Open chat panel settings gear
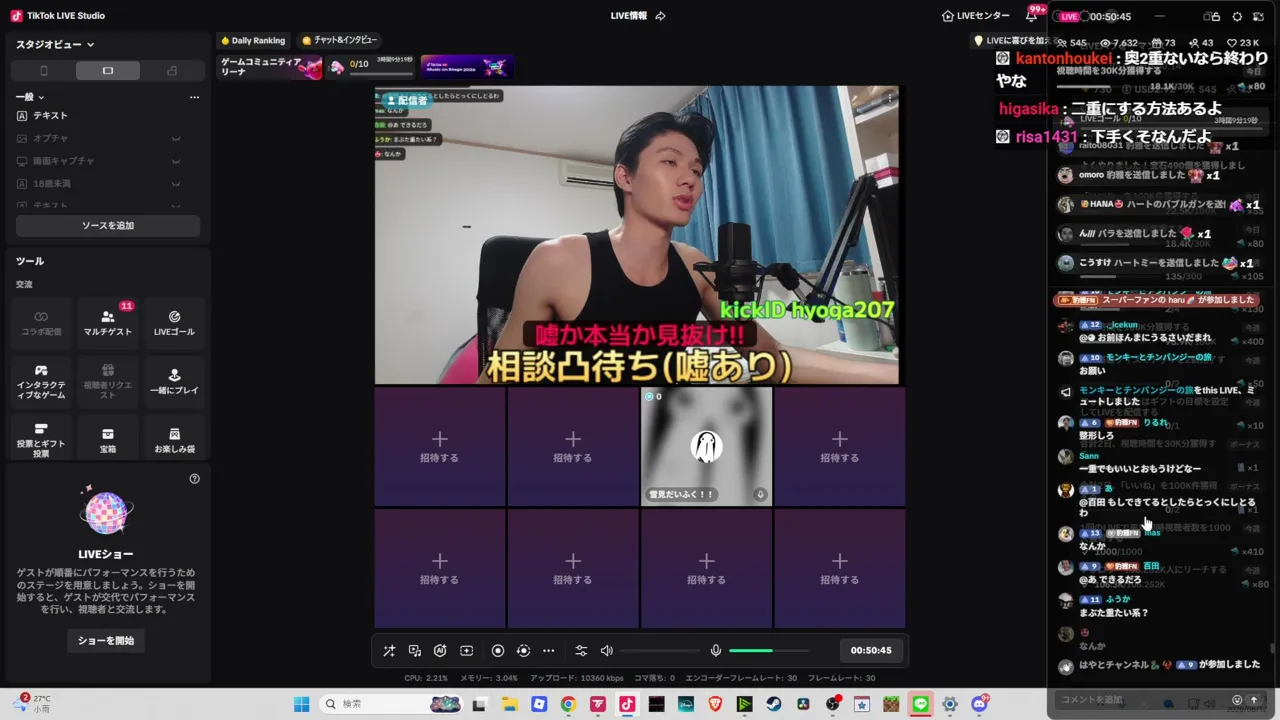 1237,17
